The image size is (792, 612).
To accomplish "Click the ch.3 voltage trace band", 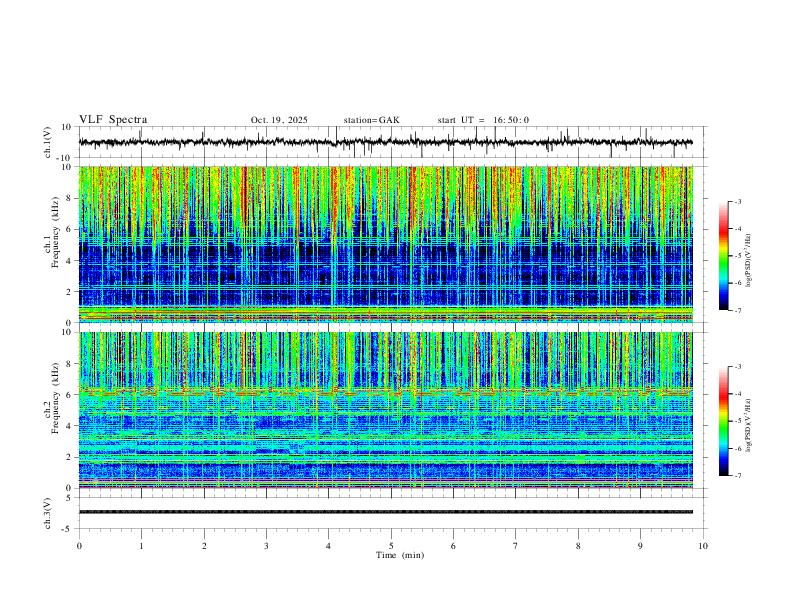I will click(385, 512).
